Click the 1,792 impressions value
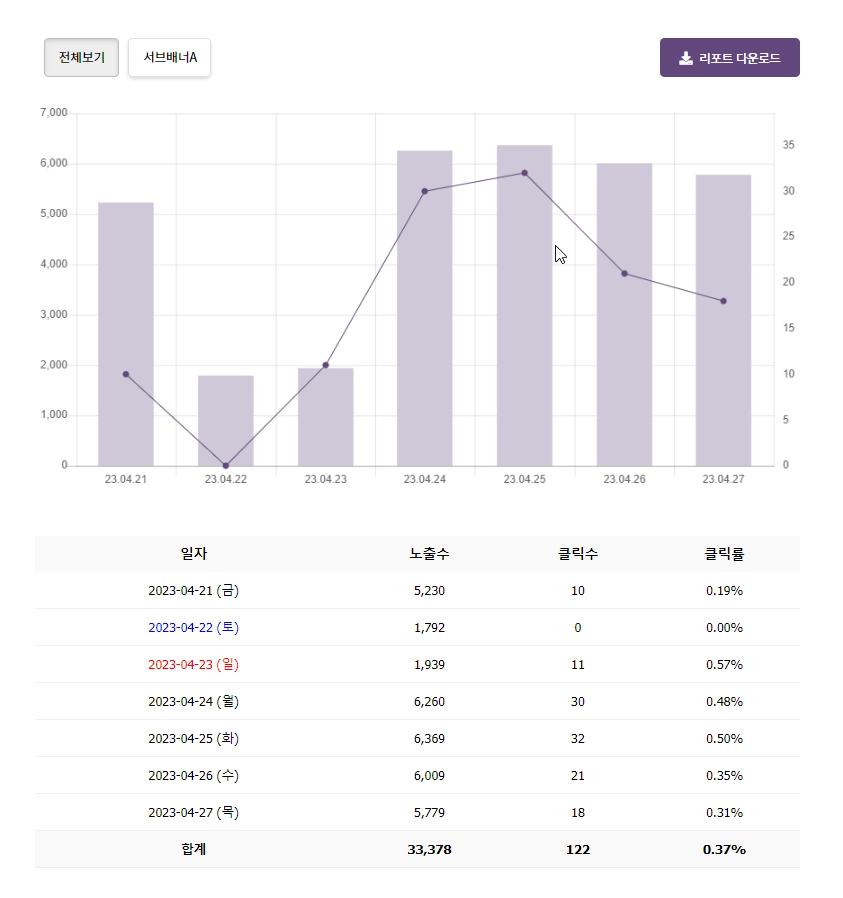The height and width of the screenshot is (898, 843). pos(430,628)
